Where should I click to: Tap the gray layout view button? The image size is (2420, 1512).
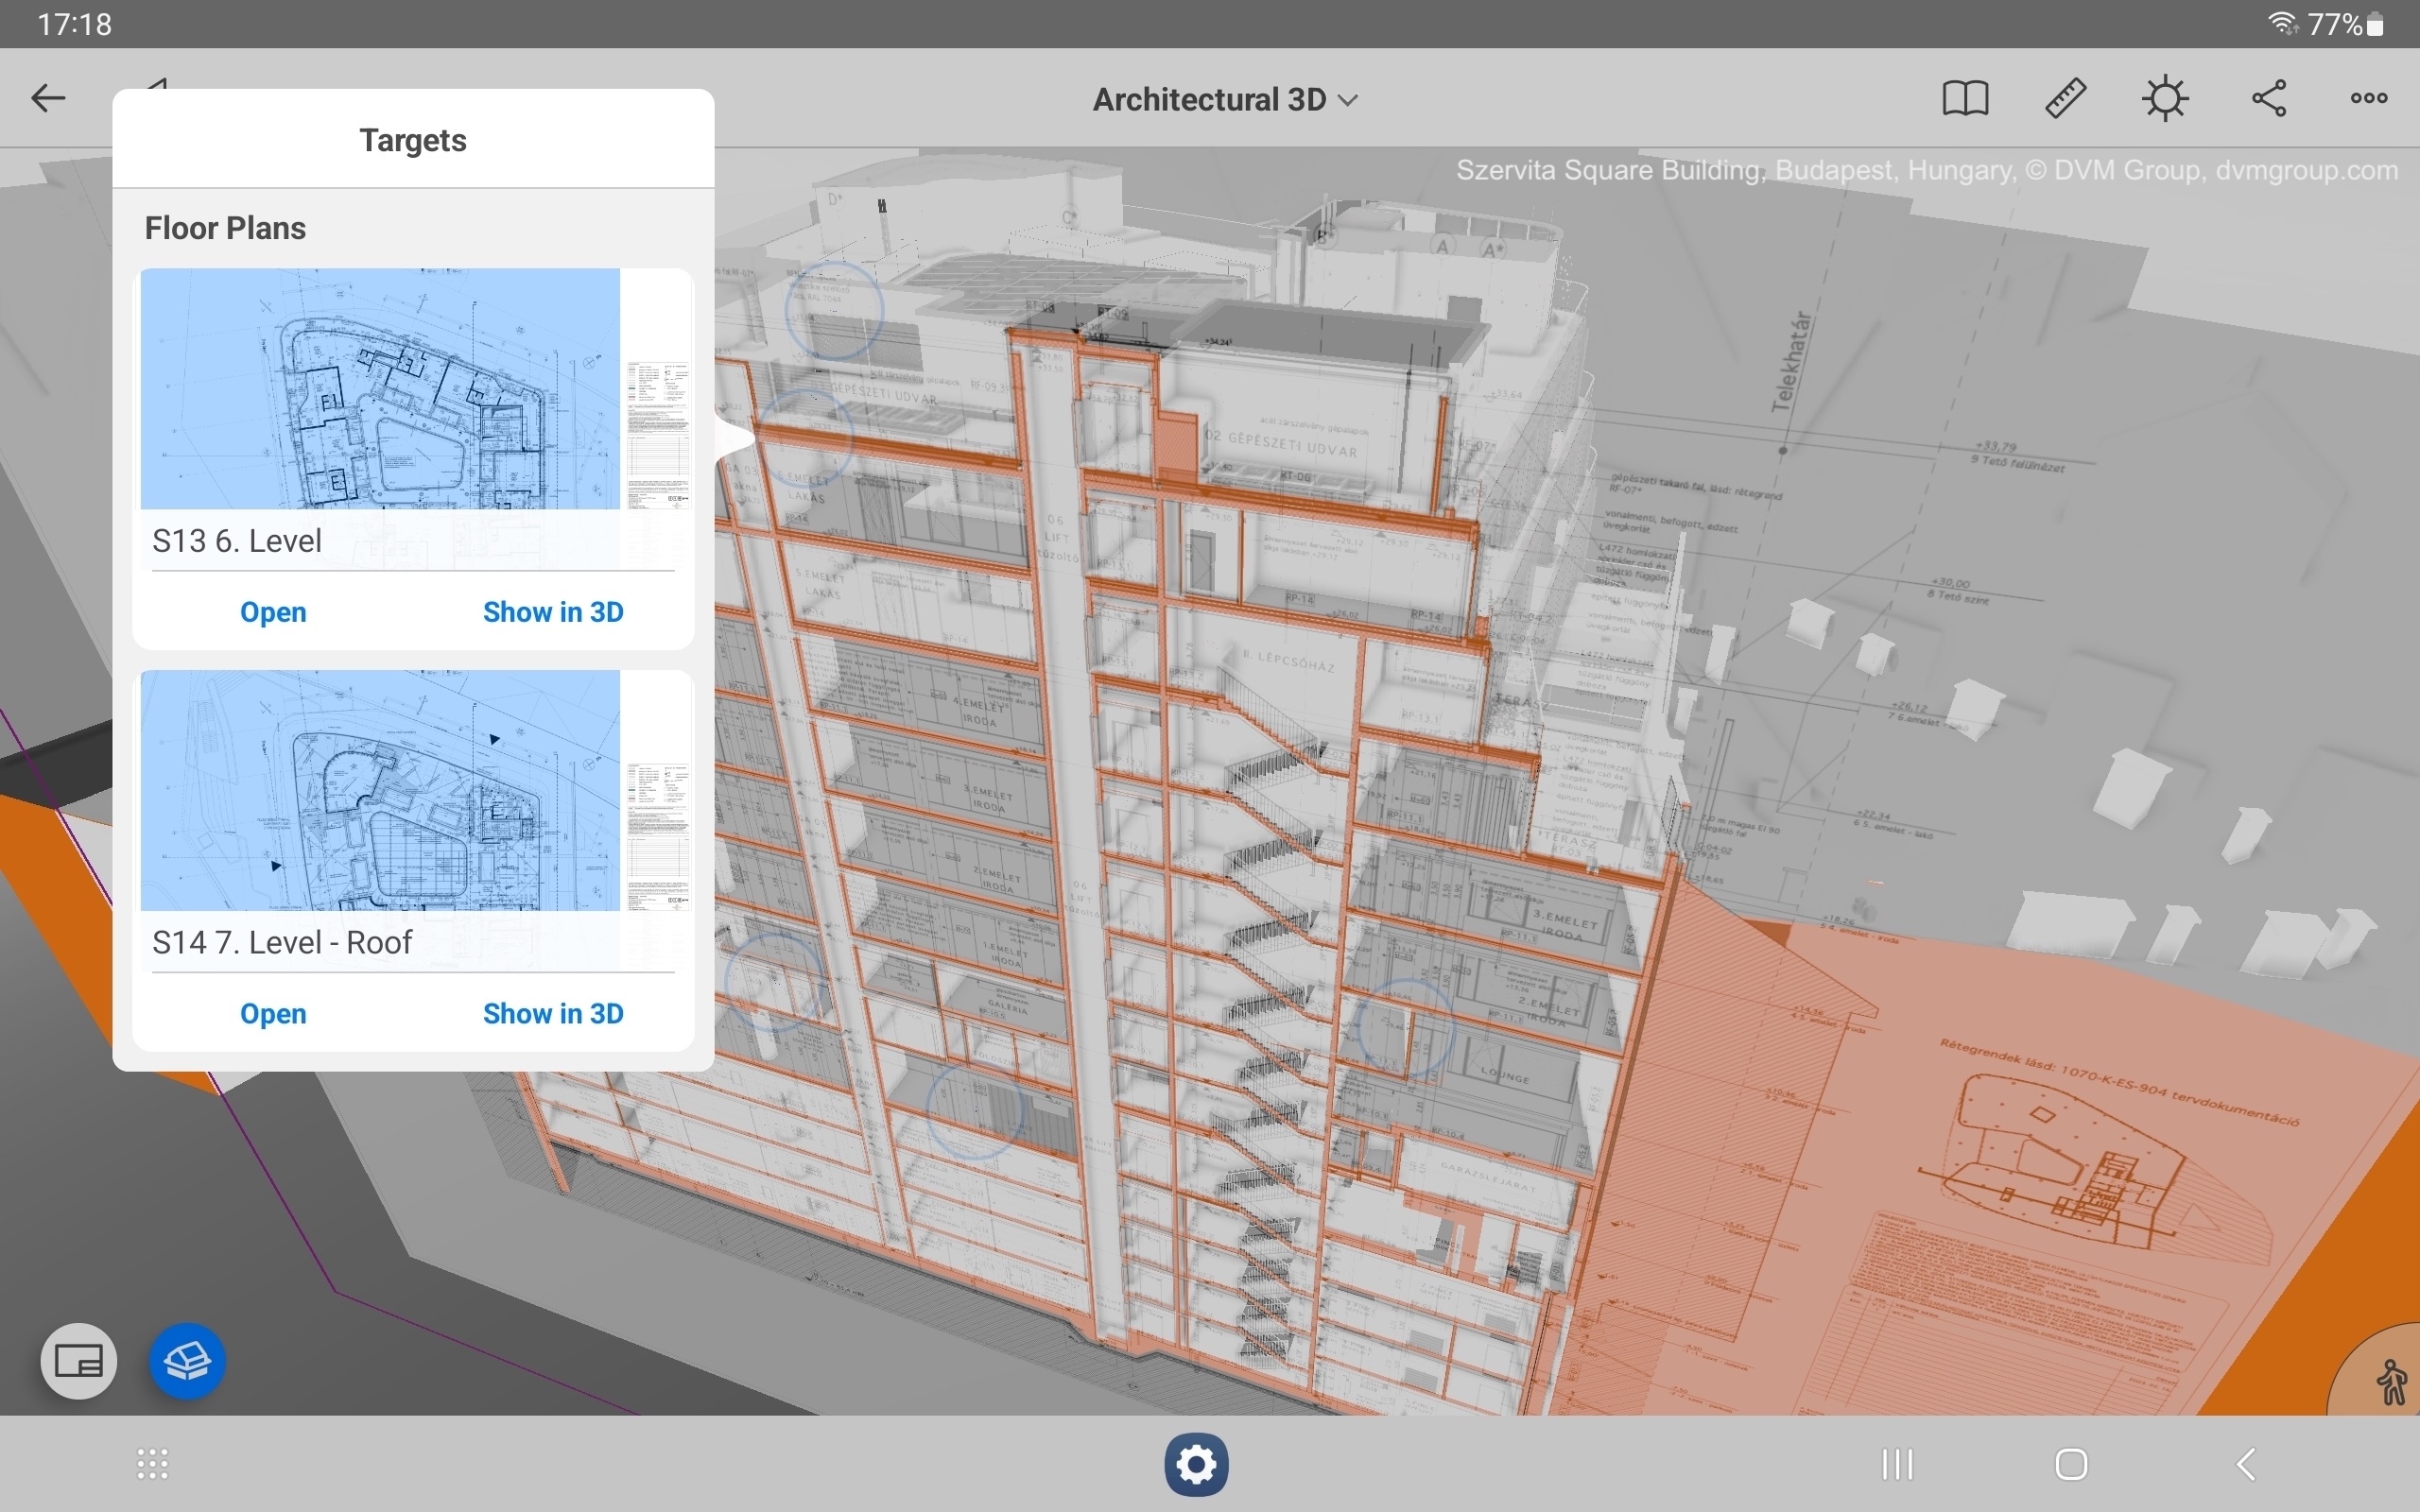(x=78, y=1361)
